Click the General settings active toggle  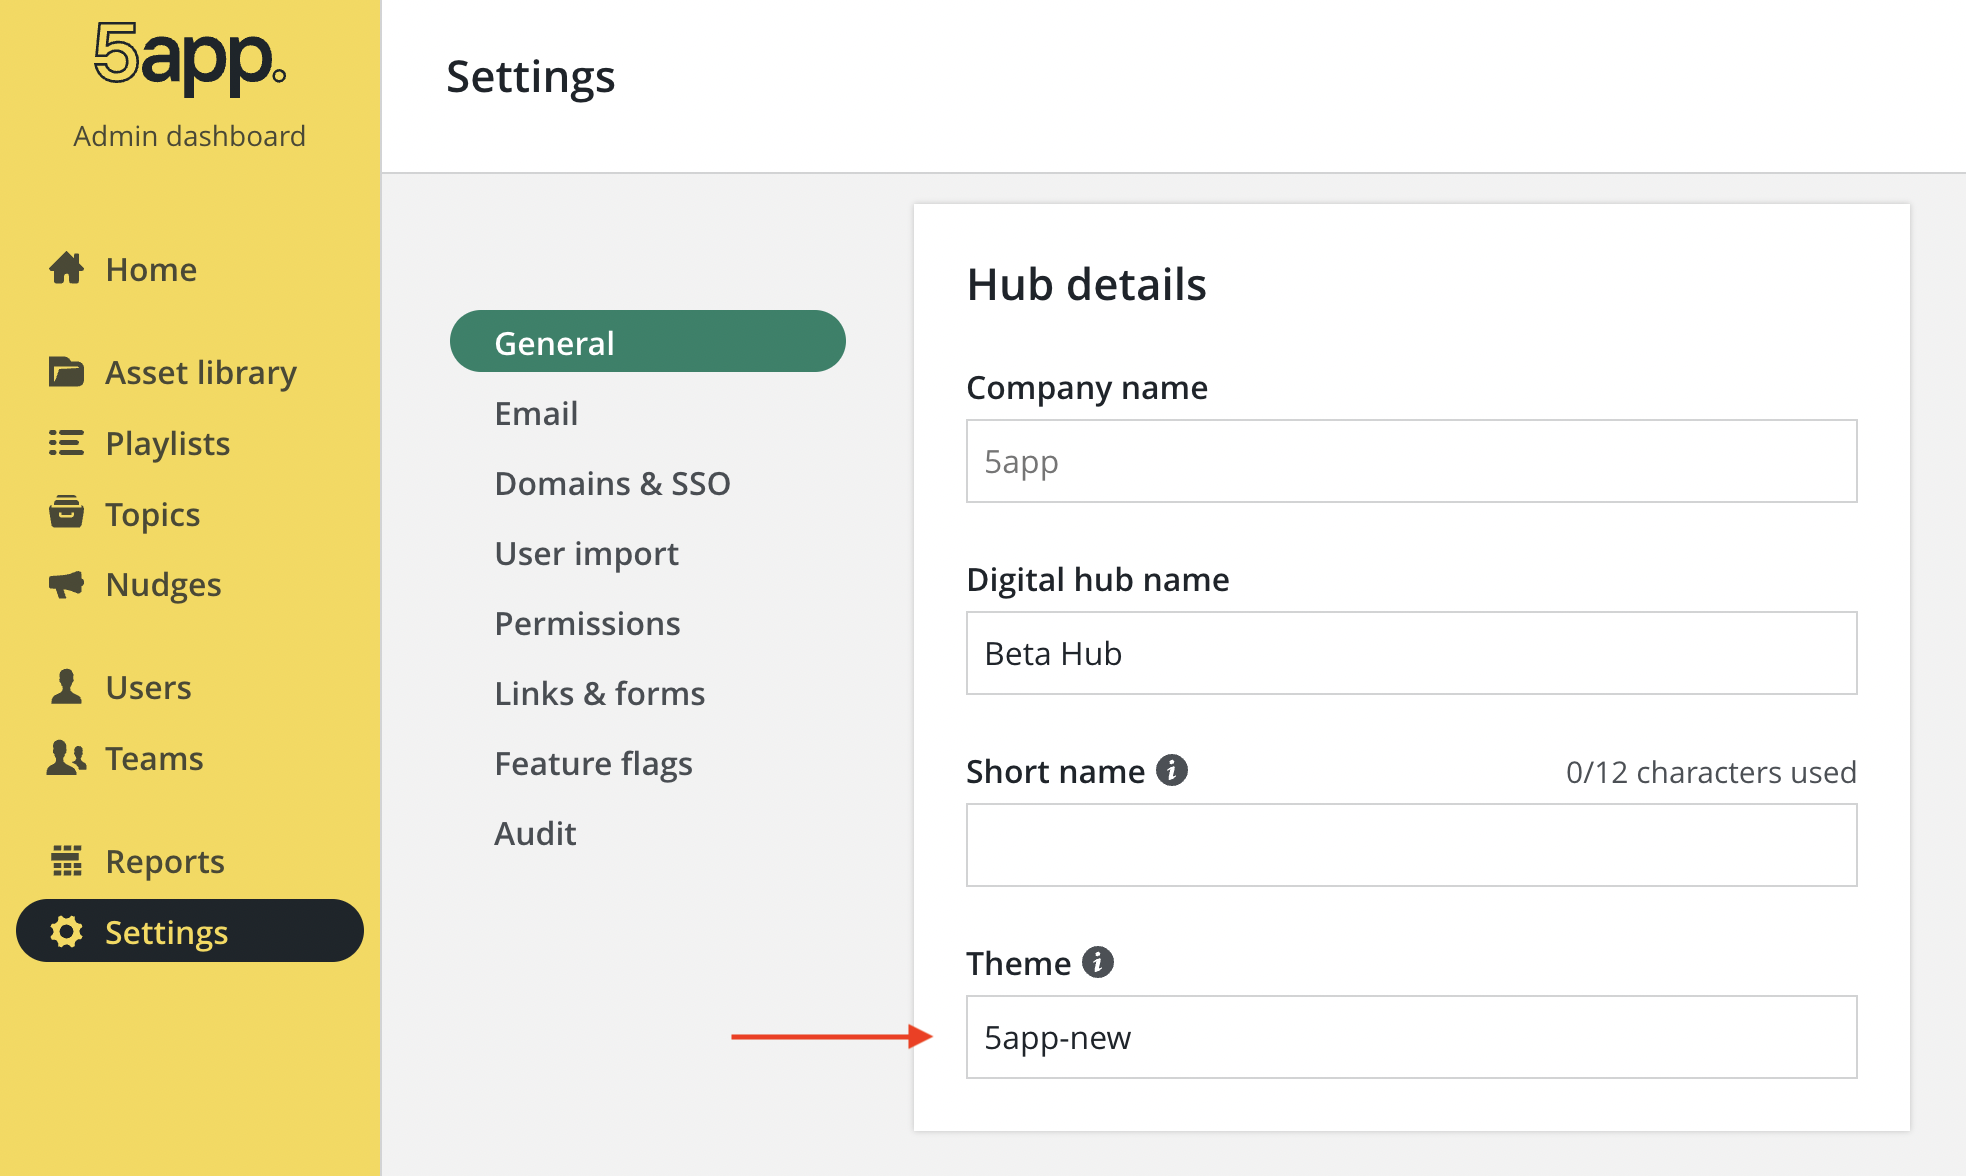[648, 342]
